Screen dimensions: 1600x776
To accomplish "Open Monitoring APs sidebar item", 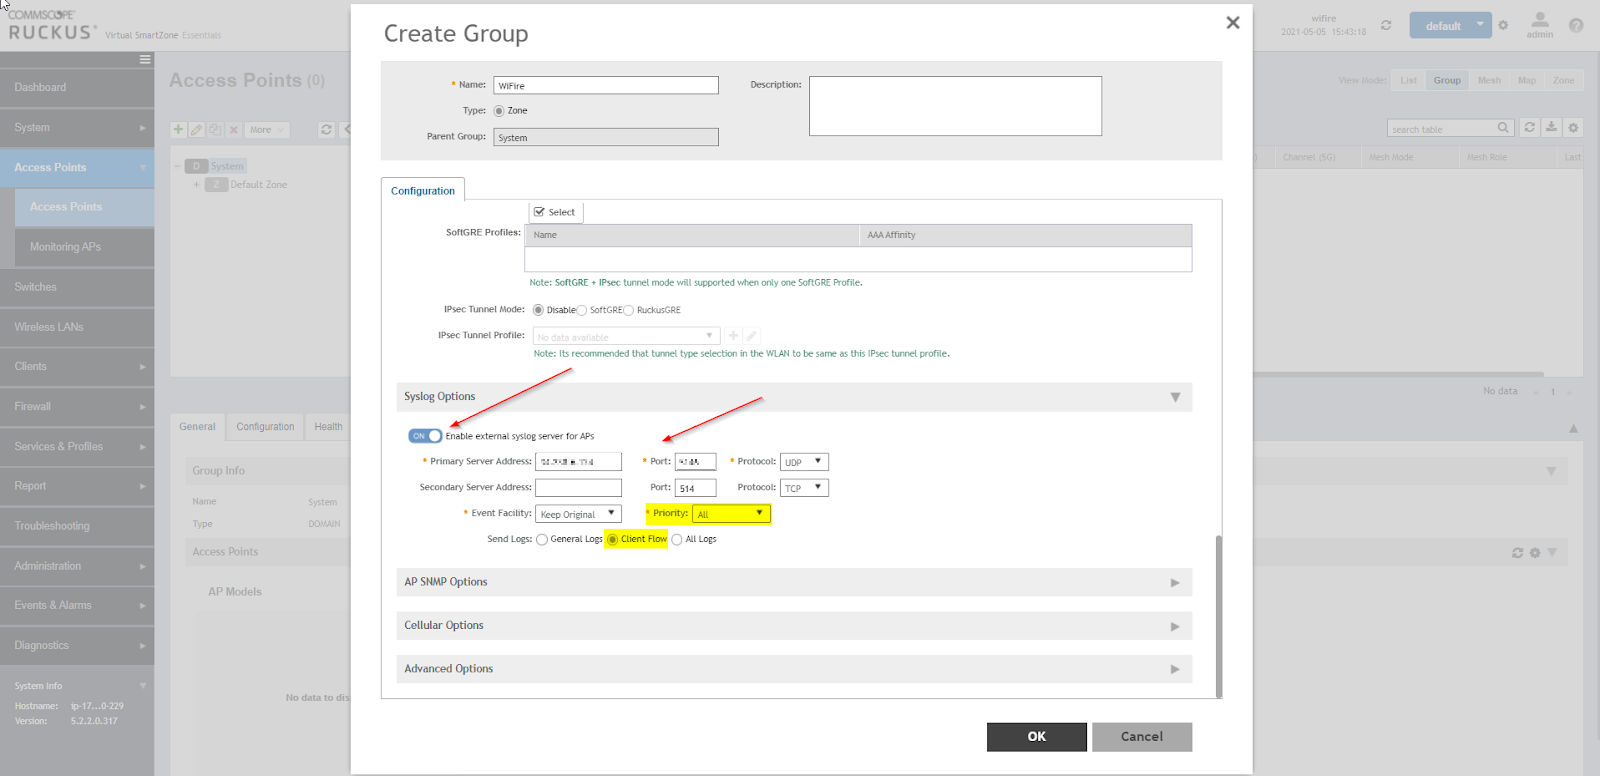I will point(85,247).
